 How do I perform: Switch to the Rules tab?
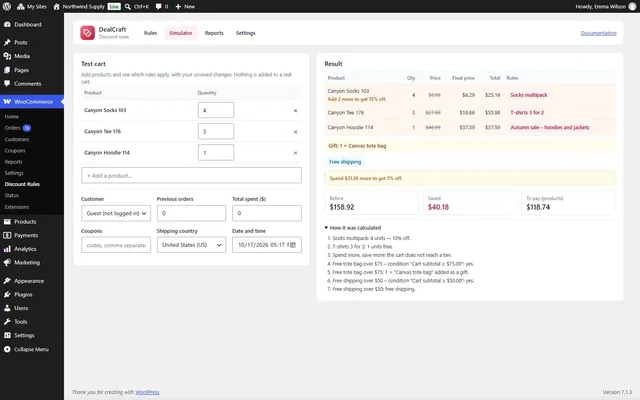[150, 33]
